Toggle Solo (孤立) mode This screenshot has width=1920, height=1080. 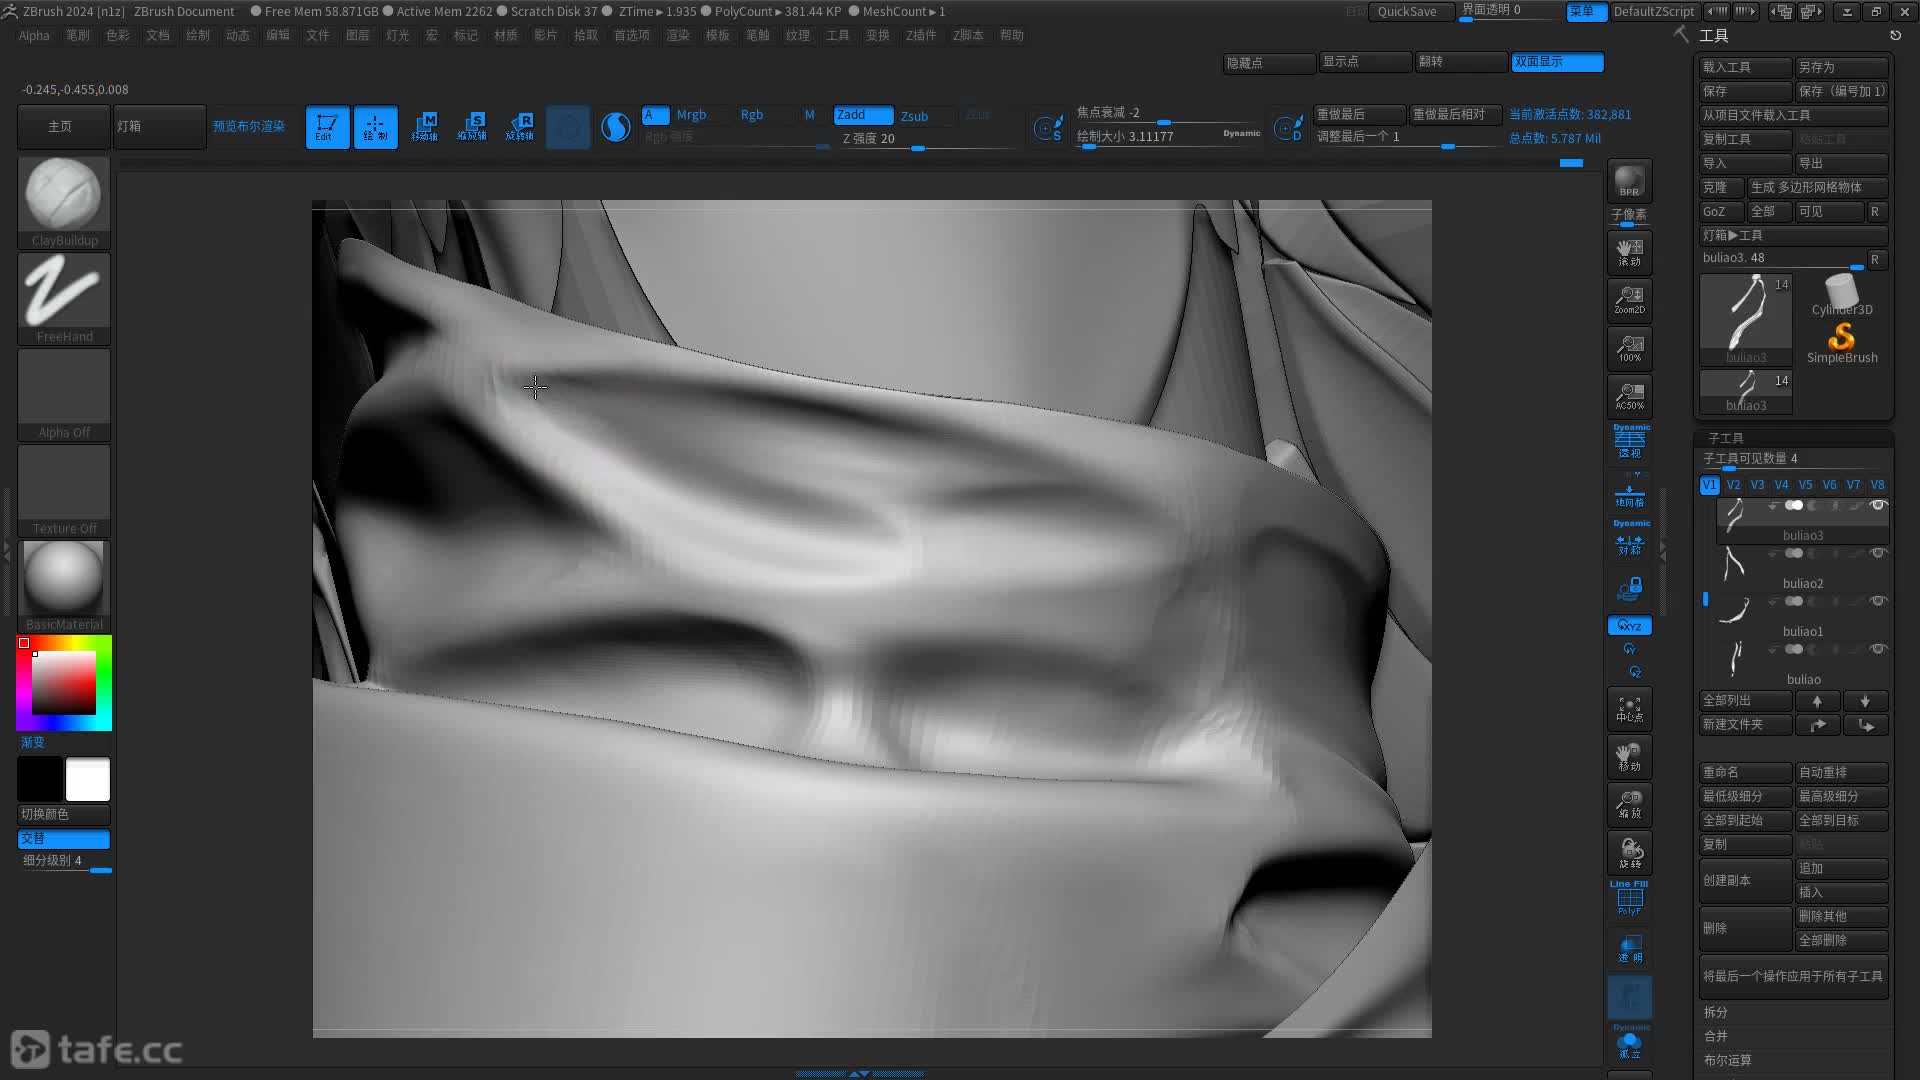1629,1043
